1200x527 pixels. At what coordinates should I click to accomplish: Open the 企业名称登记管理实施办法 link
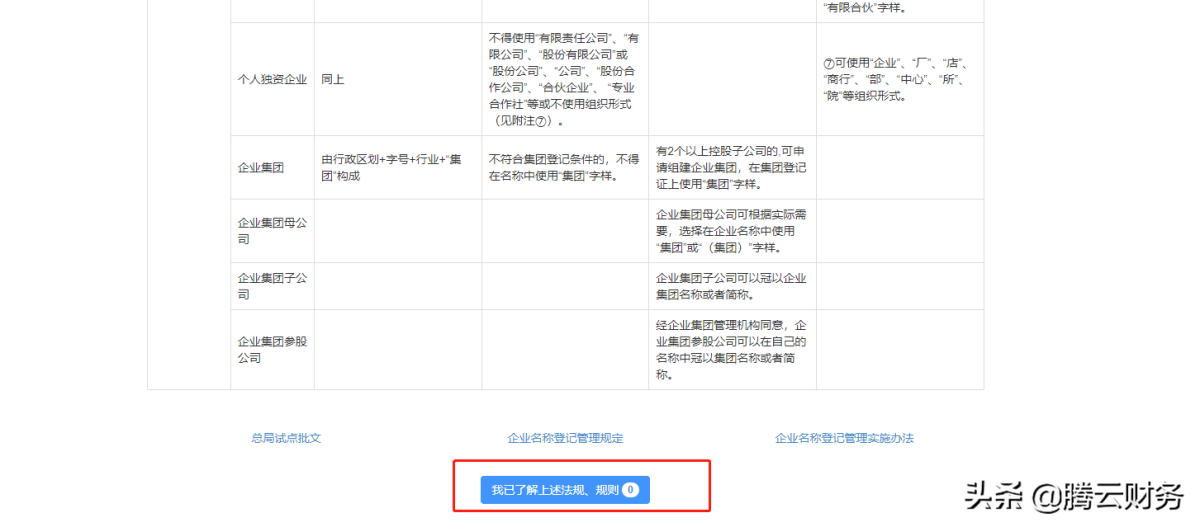click(x=844, y=438)
